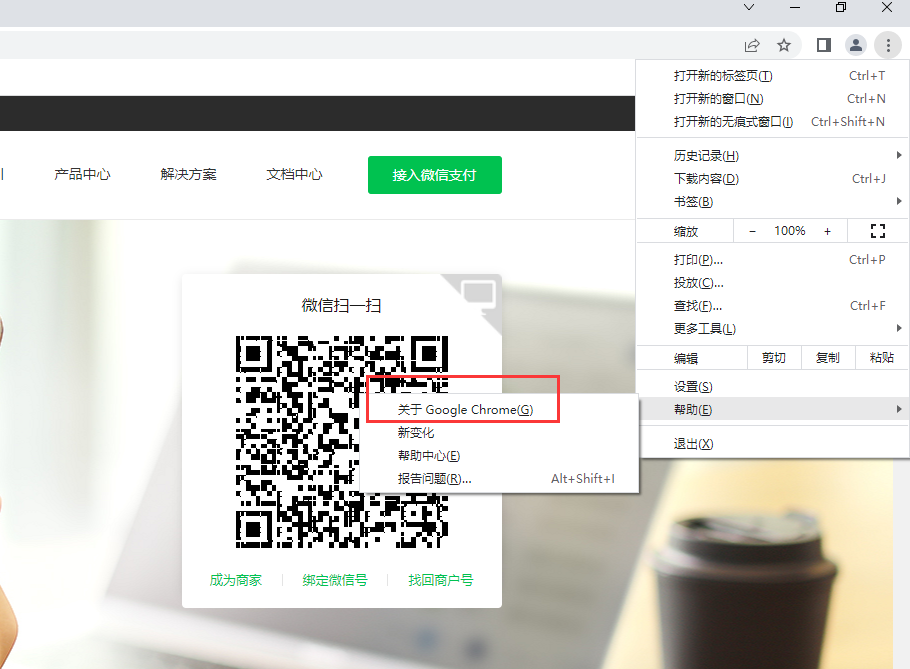Zoom in with the plus button
The image size is (910, 669).
tap(828, 231)
